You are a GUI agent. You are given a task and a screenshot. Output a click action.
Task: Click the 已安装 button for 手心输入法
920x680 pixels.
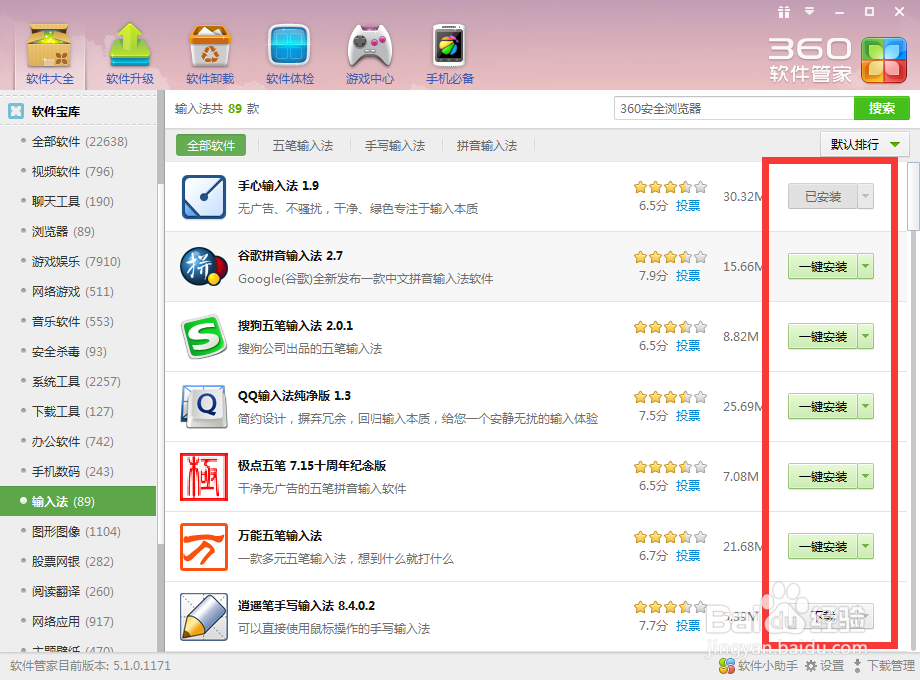click(x=823, y=197)
